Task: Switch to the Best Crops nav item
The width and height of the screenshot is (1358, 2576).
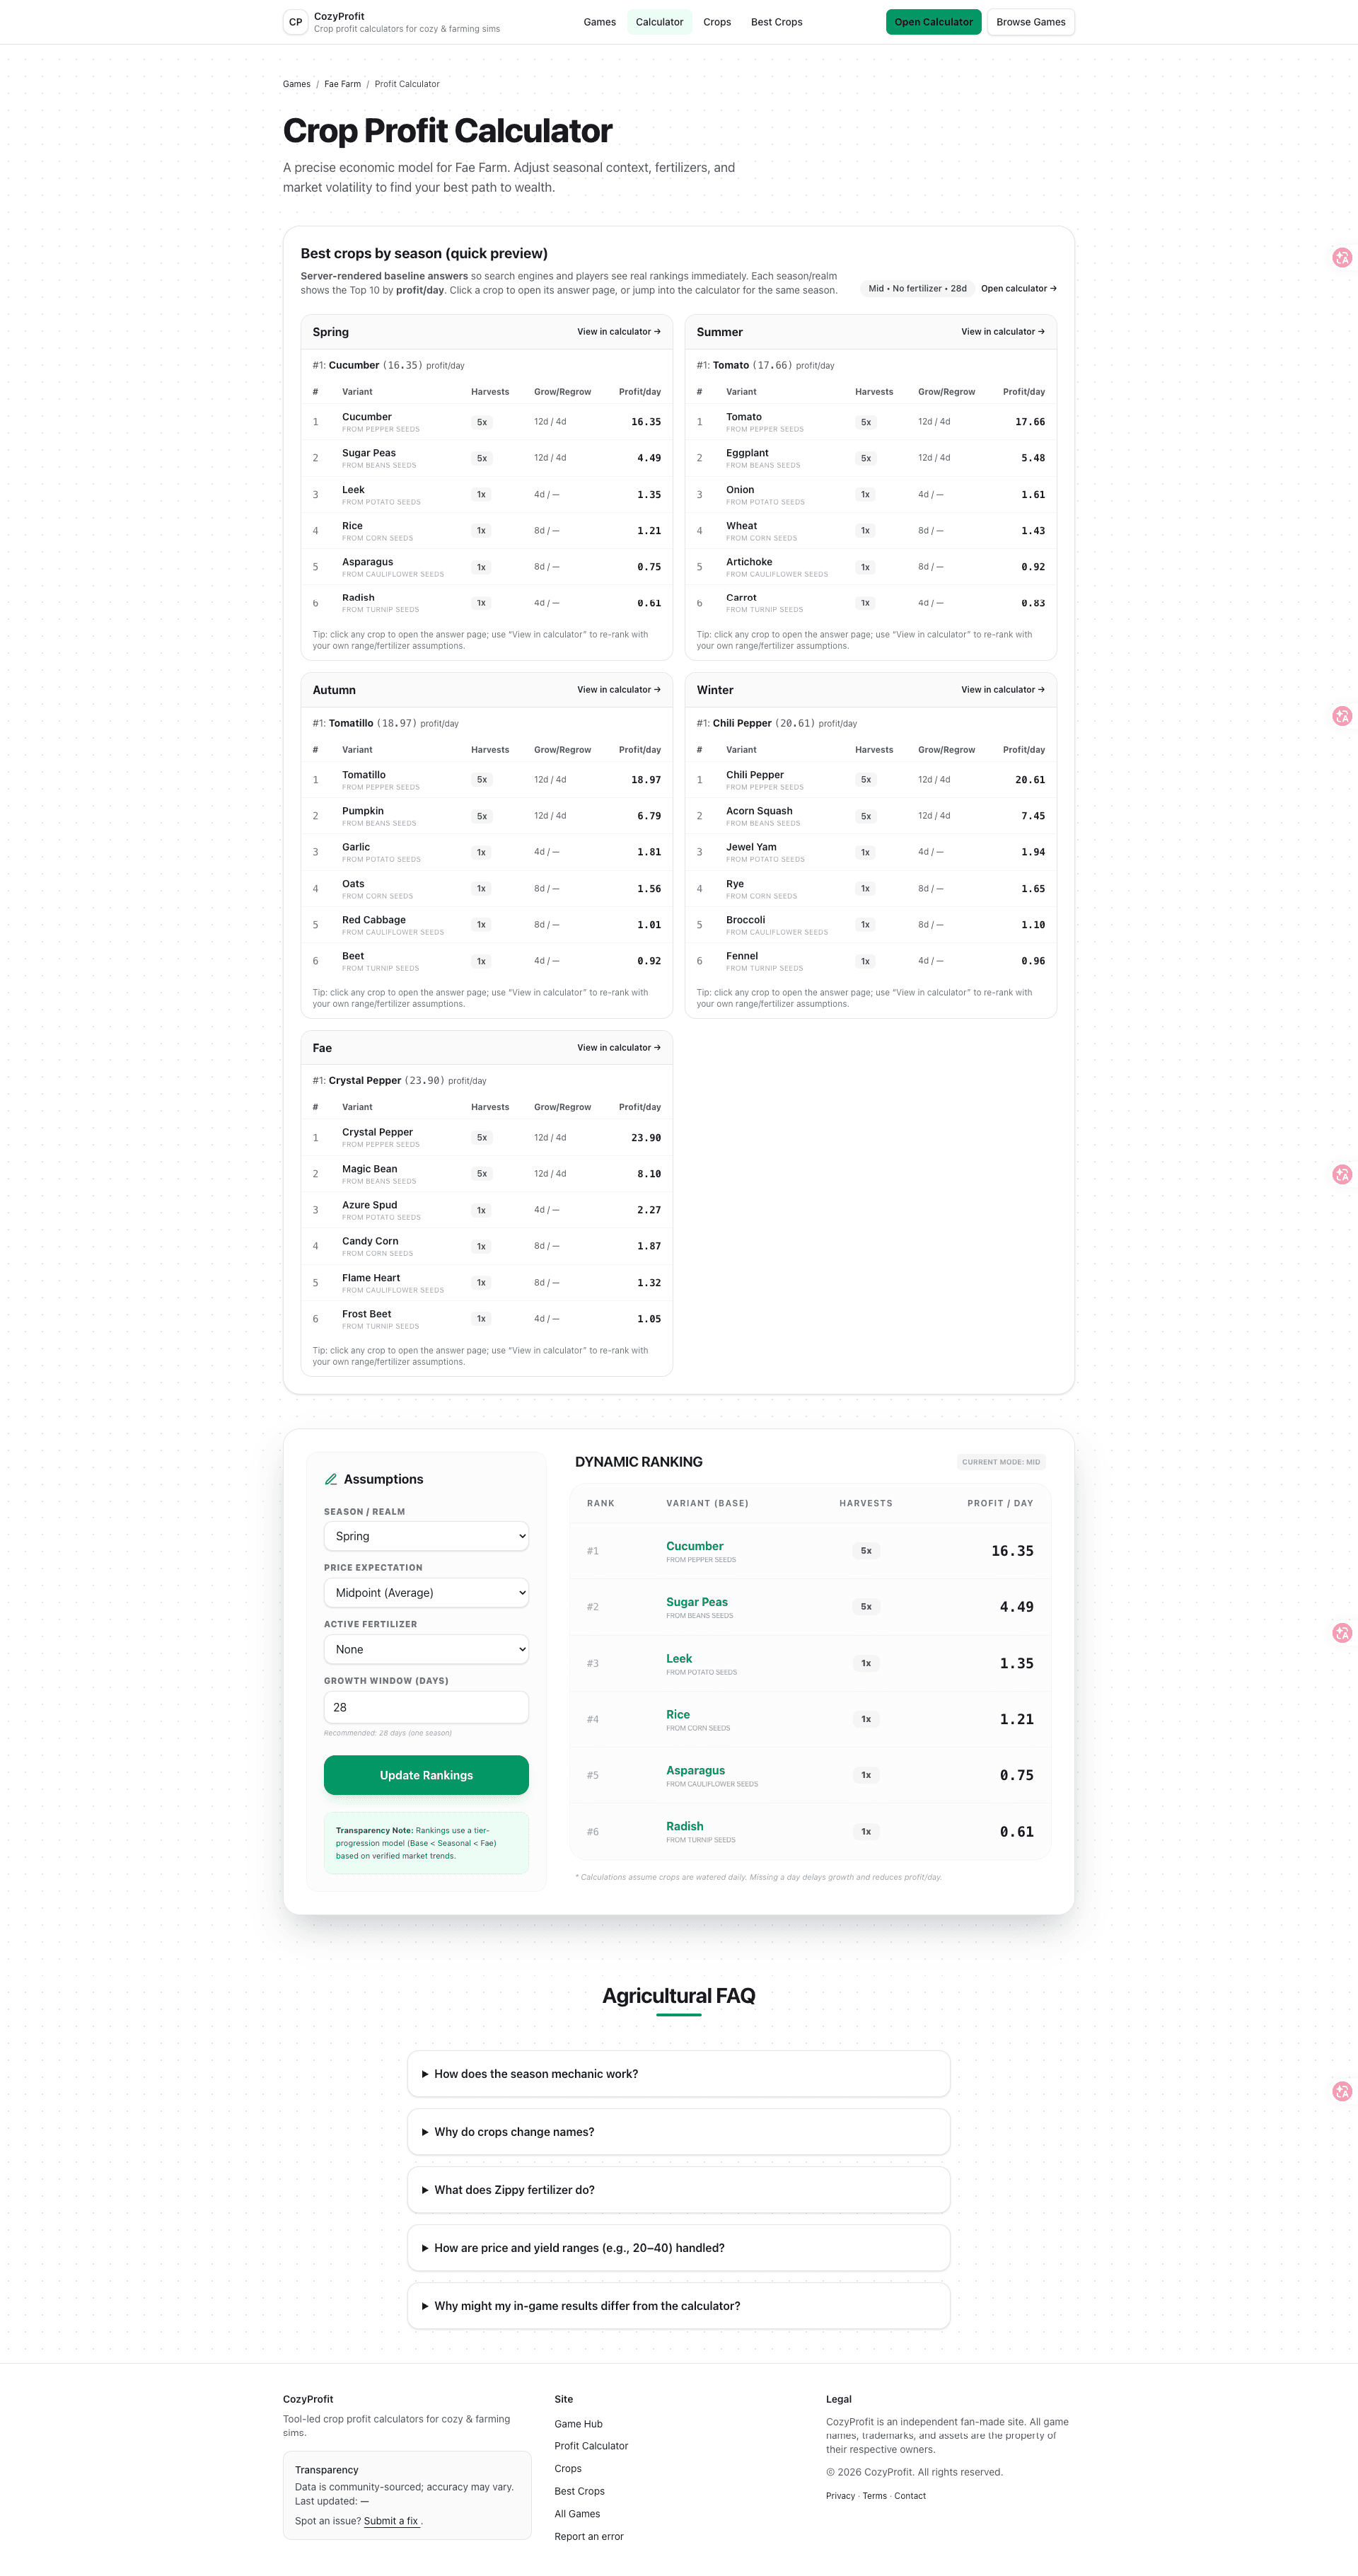Action: pos(776,21)
